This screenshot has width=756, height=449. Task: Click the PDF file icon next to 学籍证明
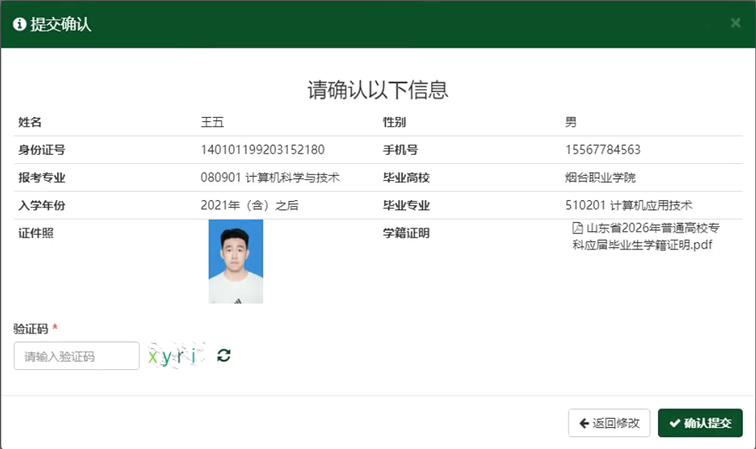tap(577, 229)
